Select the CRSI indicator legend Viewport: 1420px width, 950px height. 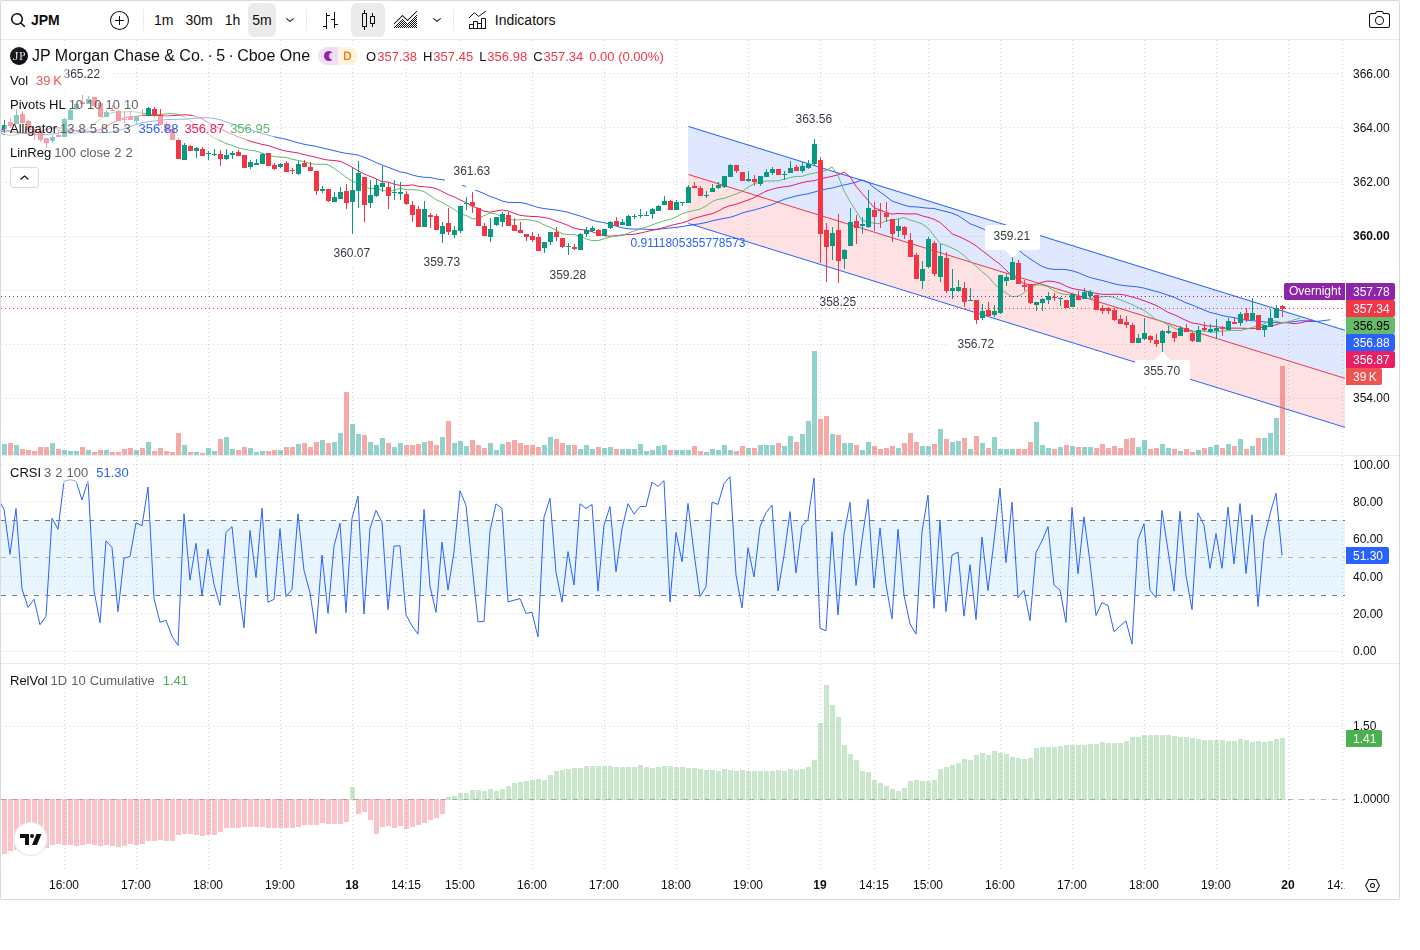coord(25,473)
